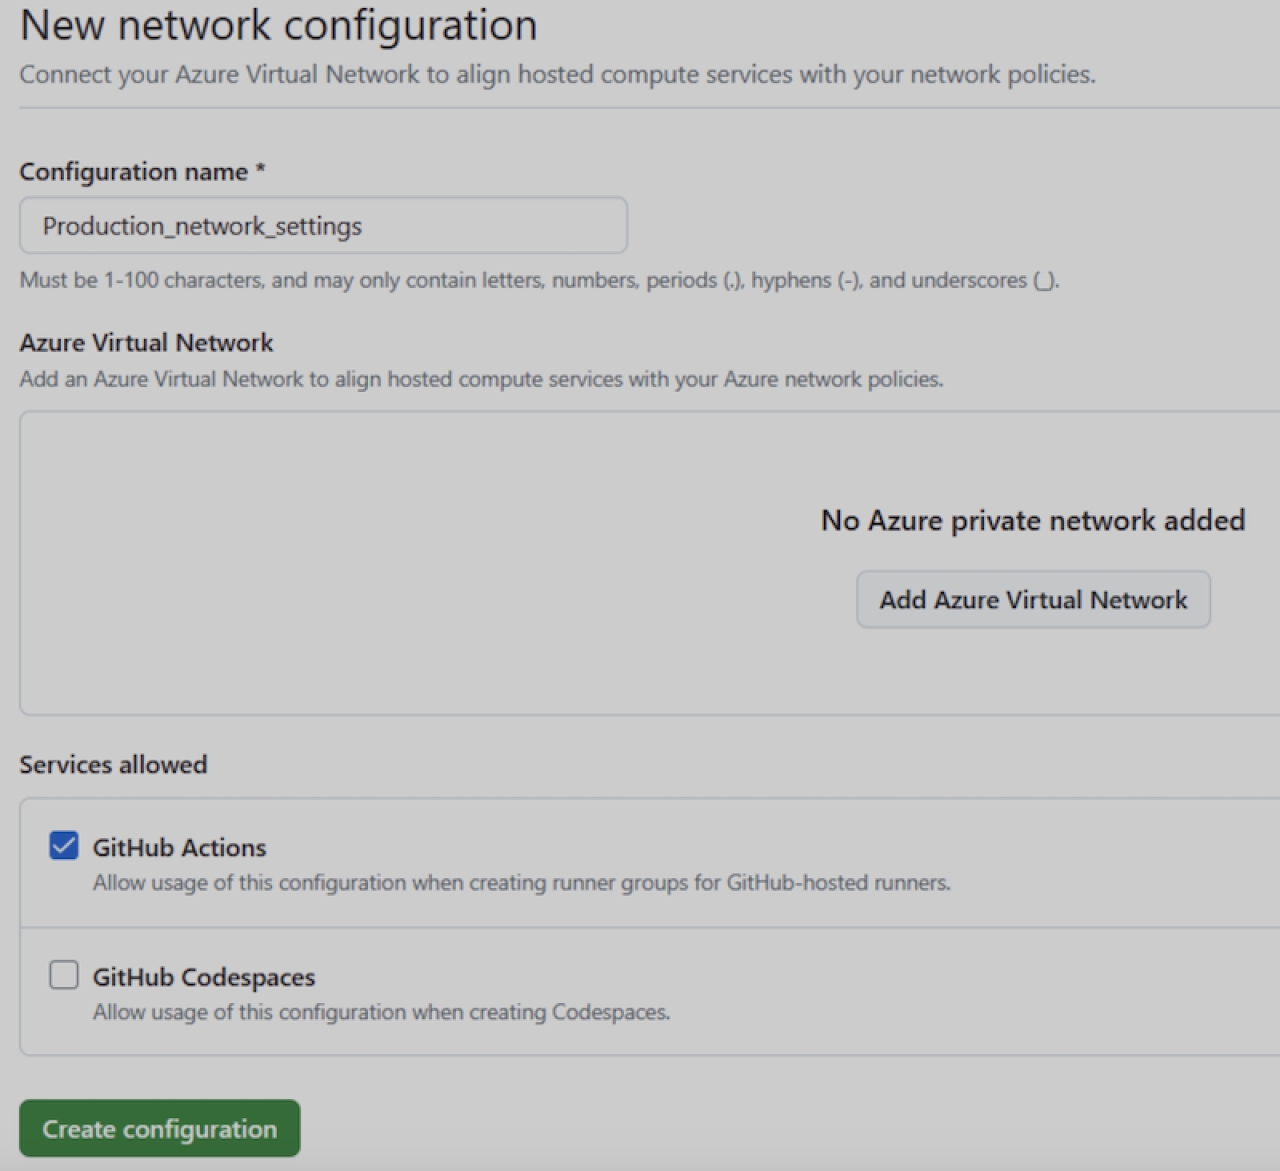Submit with the Create configuration button

[x=159, y=1129]
